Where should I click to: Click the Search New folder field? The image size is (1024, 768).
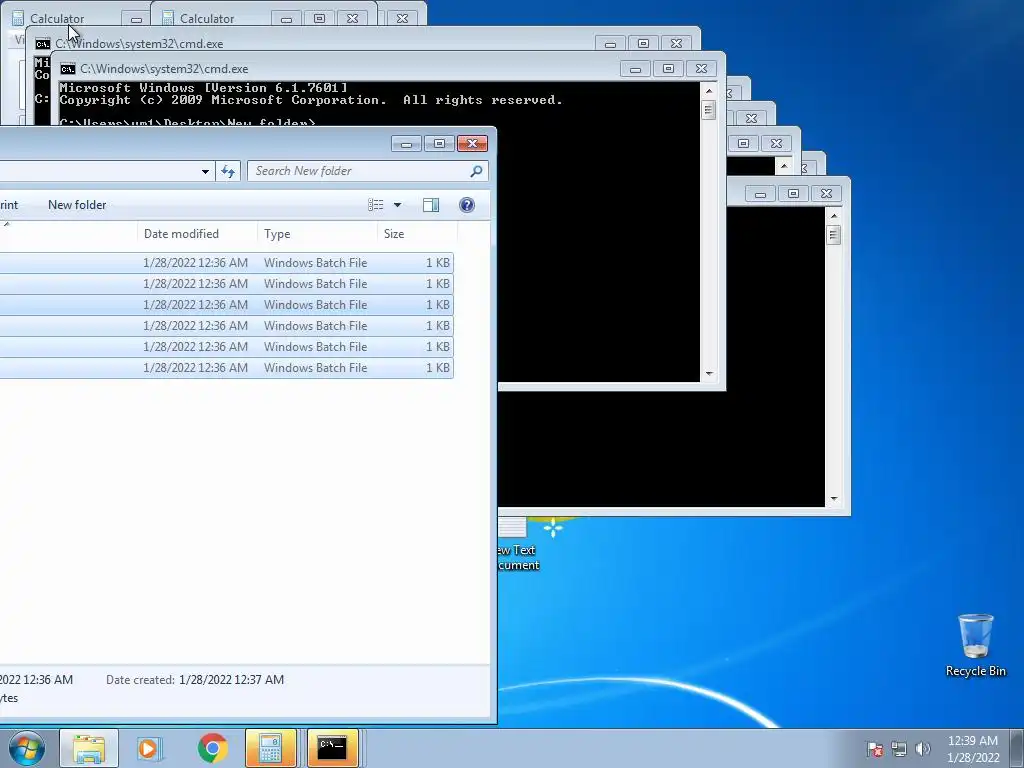click(368, 171)
